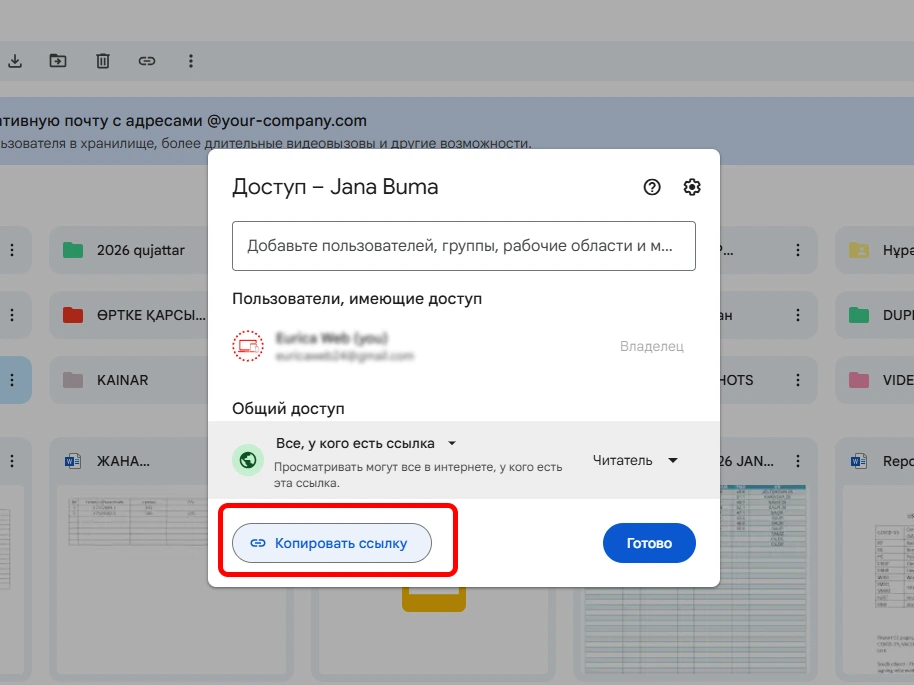Open the Repo document thumbnail
Screen dimensions: 914x685
[x=878, y=577]
